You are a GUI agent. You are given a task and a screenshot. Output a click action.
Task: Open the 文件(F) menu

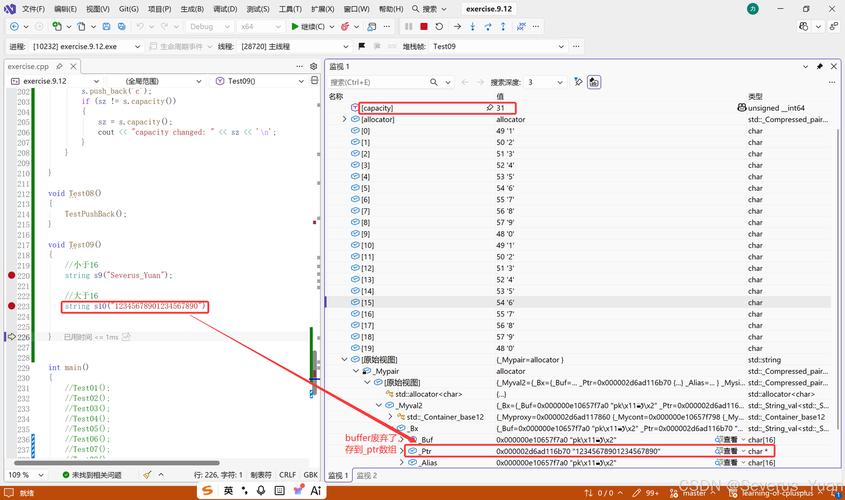[33, 9]
